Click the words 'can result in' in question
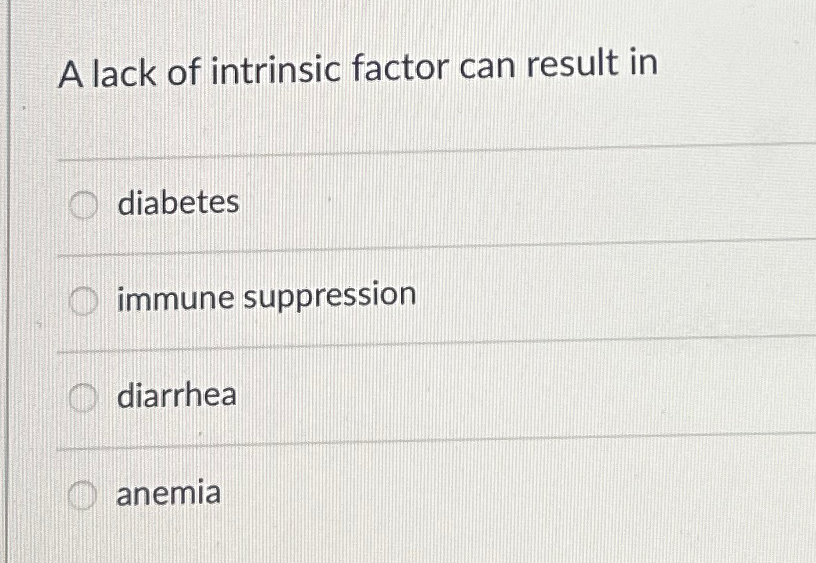The width and height of the screenshot is (816, 563). (559, 63)
